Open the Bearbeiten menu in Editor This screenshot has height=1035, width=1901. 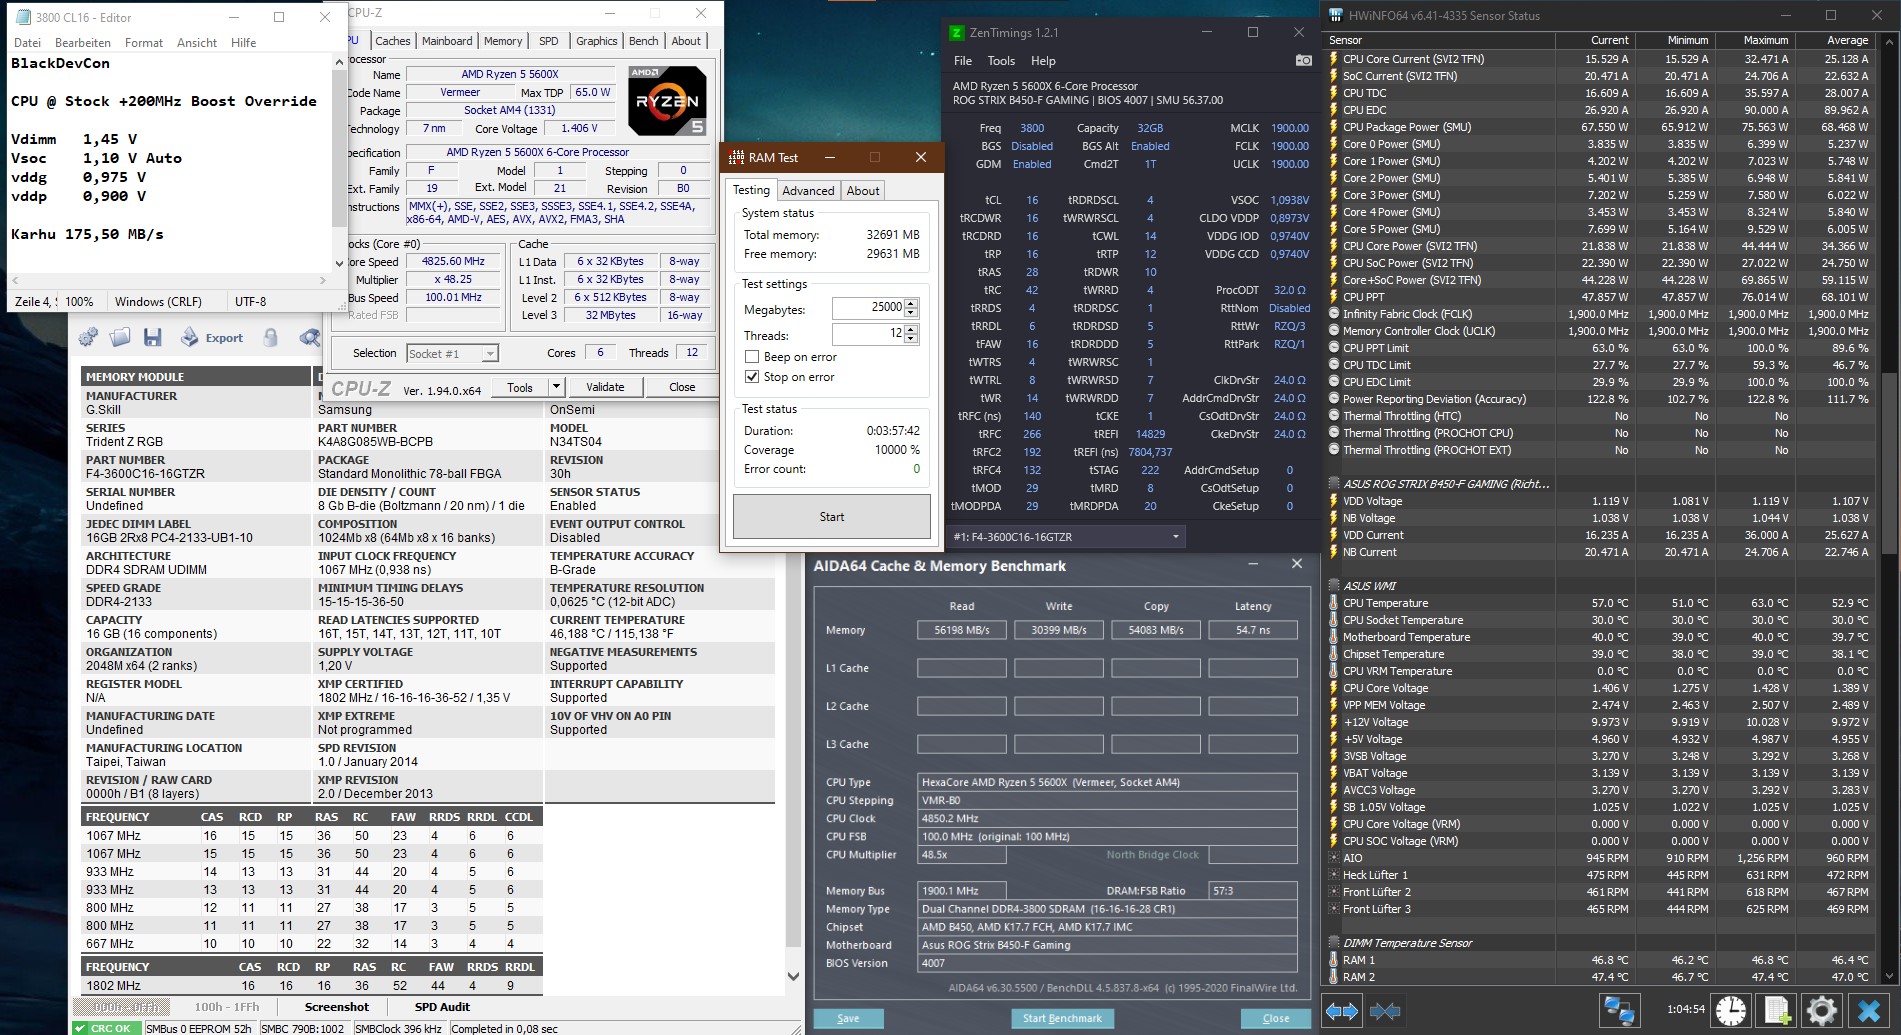[x=83, y=43]
